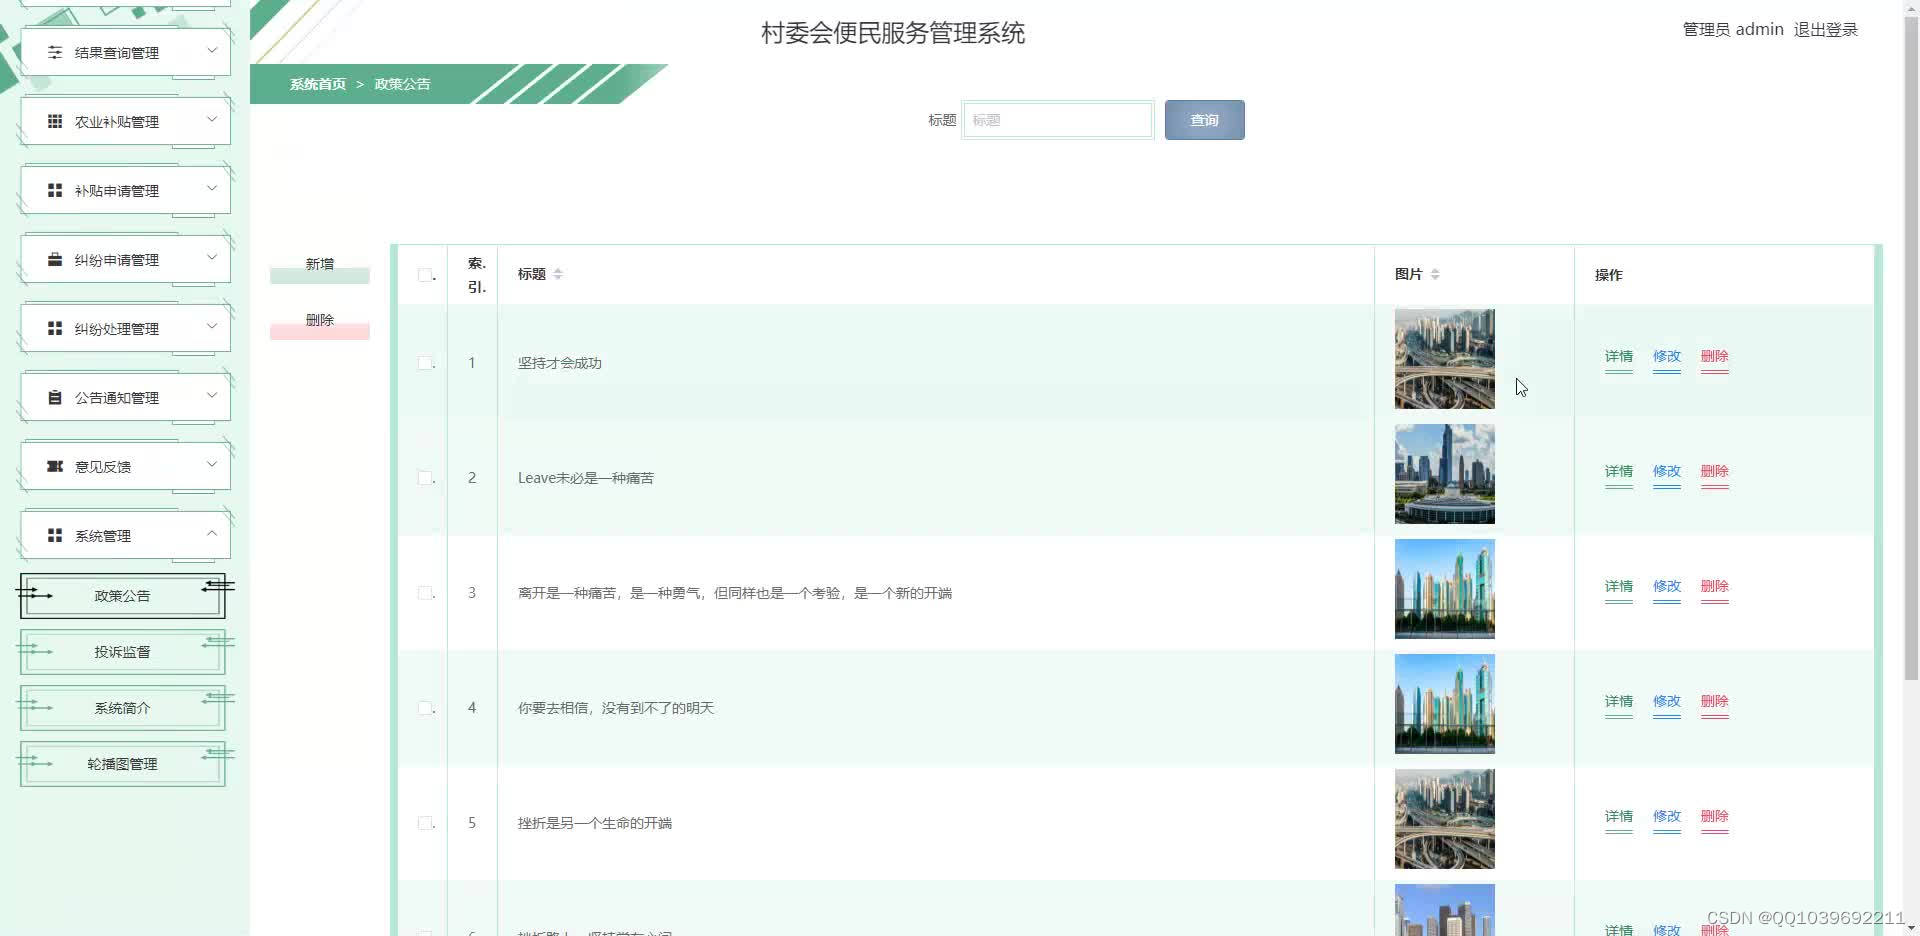Viewport: 1920px width, 936px height.
Task: Open 详情 for row 你要去相信
Action: click(1618, 702)
